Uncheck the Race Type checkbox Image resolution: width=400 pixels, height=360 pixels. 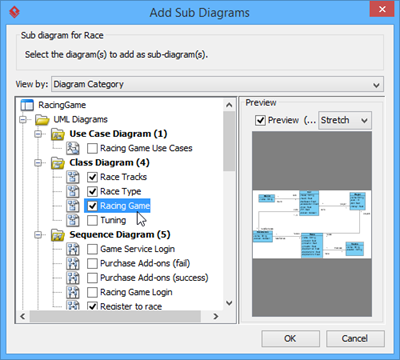click(x=92, y=191)
